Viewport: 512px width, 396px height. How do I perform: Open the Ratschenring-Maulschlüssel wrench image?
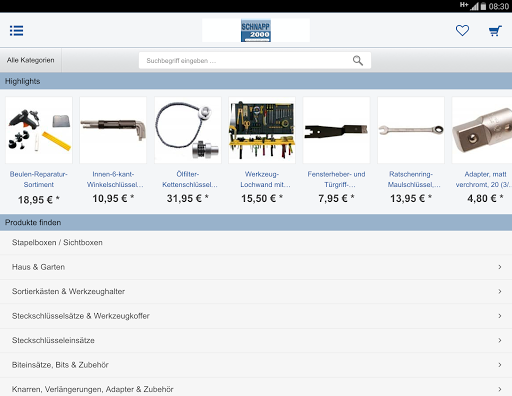pyautogui.click(x=411, y=130)
